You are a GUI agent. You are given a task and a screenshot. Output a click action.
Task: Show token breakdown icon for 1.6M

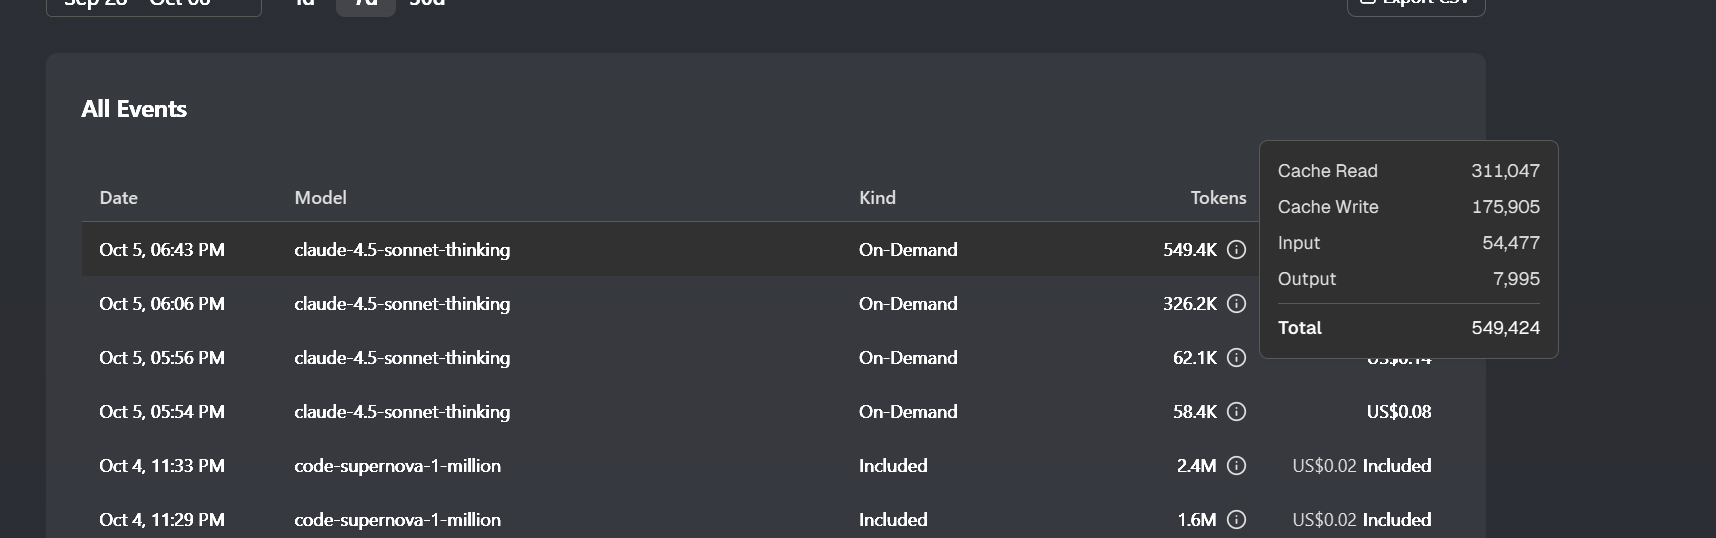point(1236,520)
